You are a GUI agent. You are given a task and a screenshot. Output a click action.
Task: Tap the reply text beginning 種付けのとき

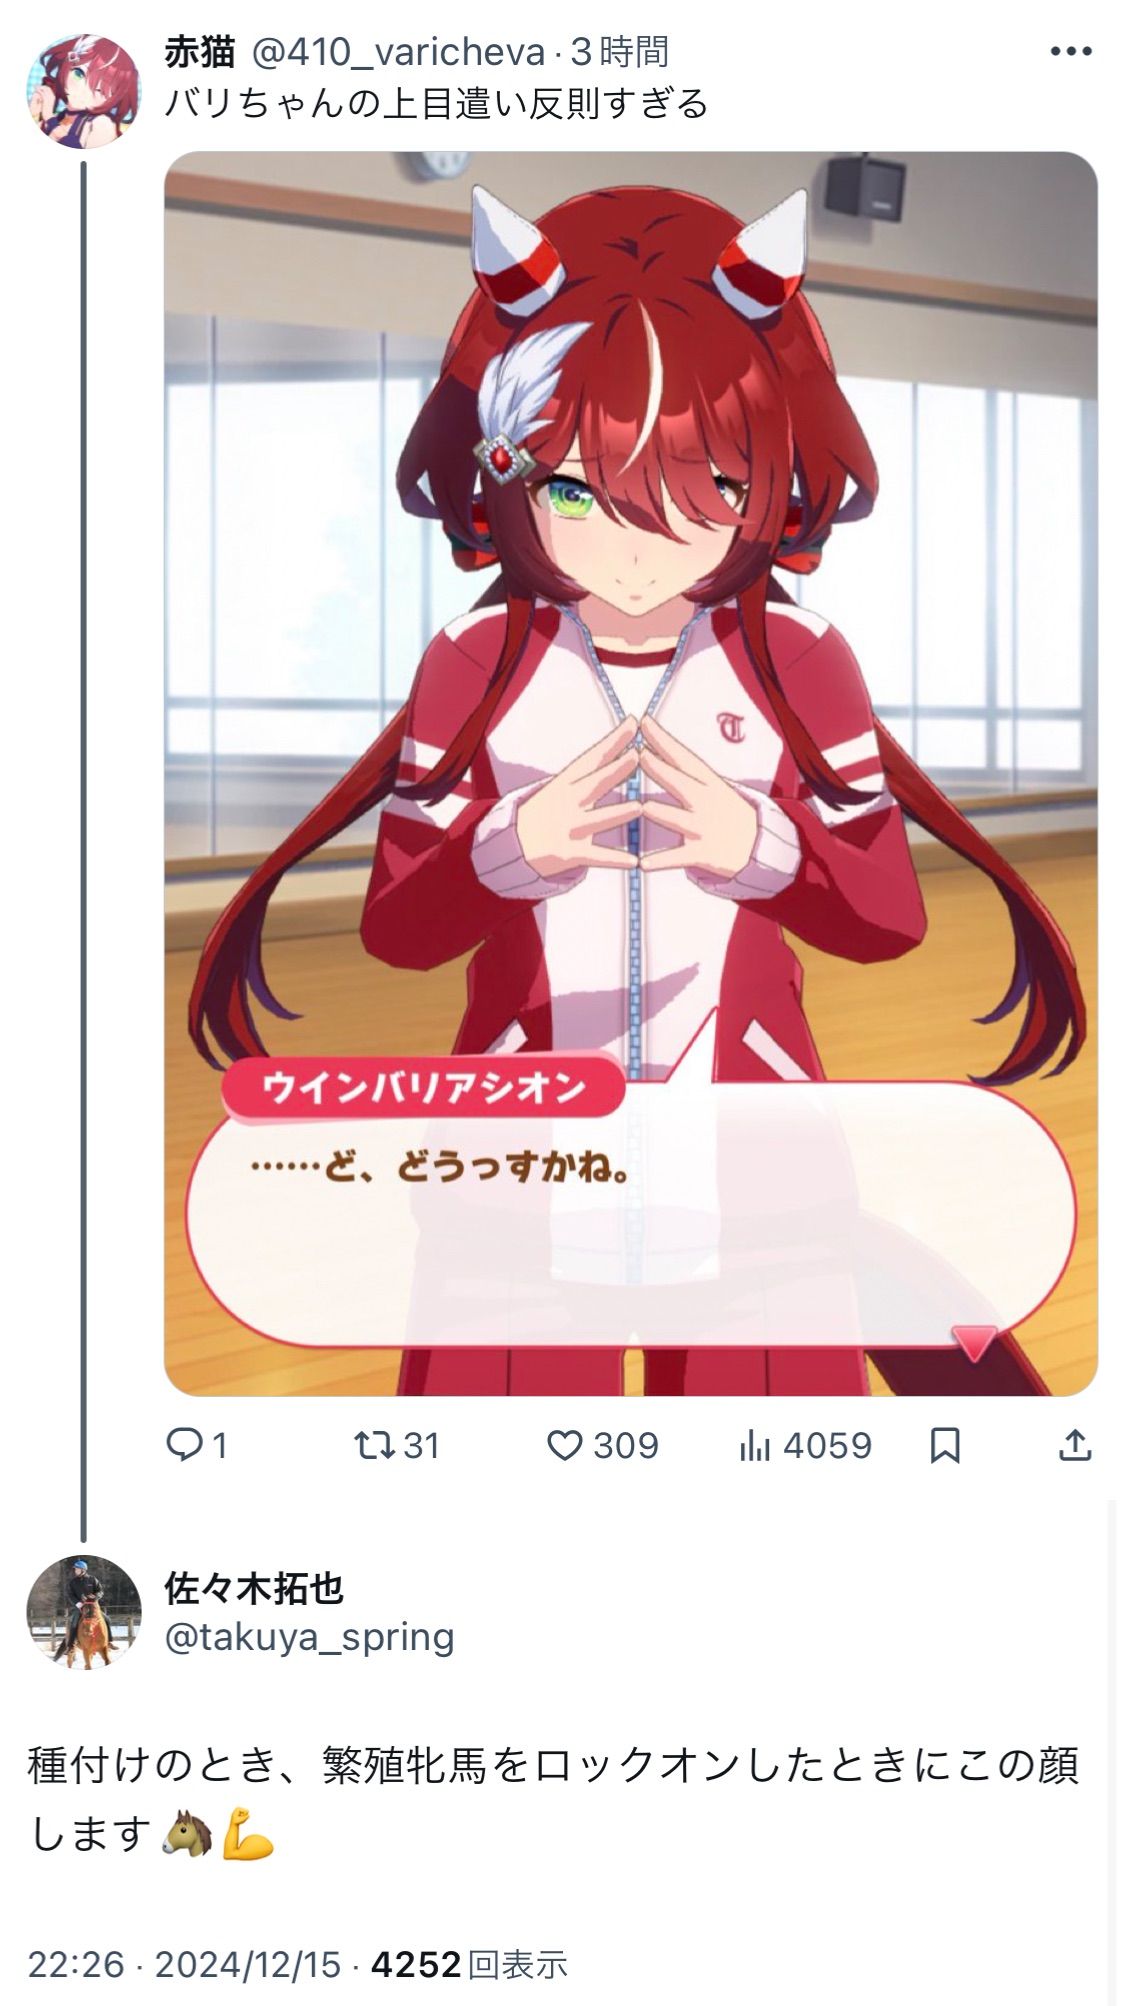(553, 1799)
